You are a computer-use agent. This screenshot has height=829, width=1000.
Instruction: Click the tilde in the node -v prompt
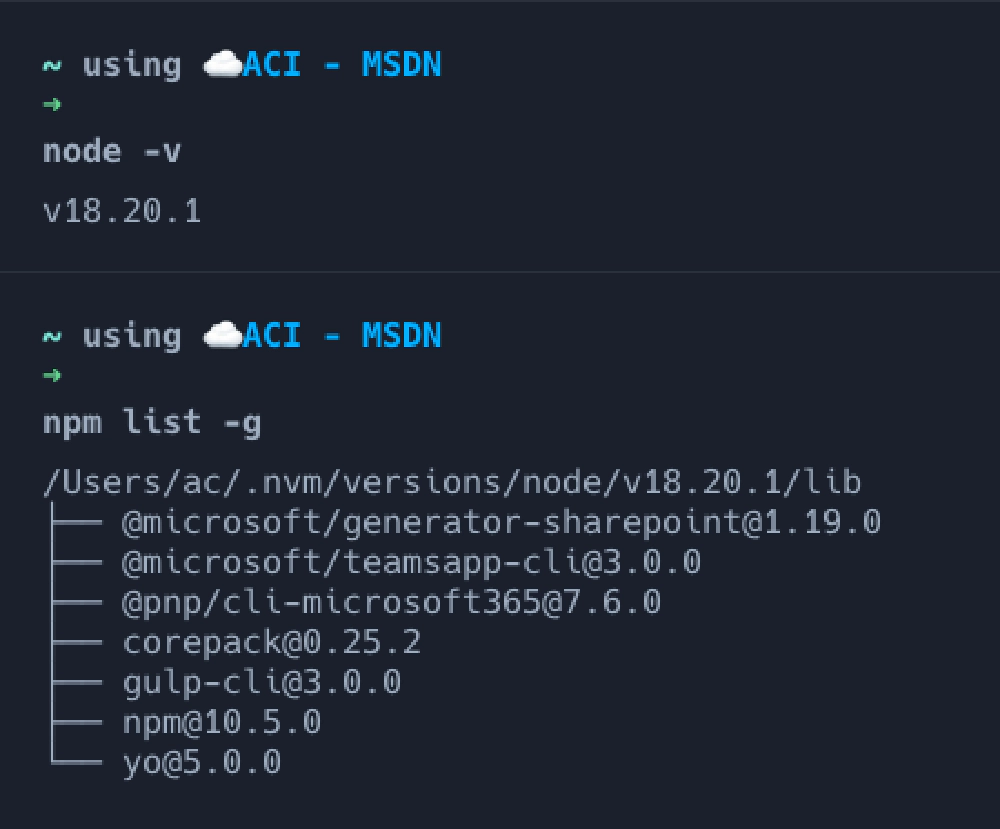(x=52, y=66)
